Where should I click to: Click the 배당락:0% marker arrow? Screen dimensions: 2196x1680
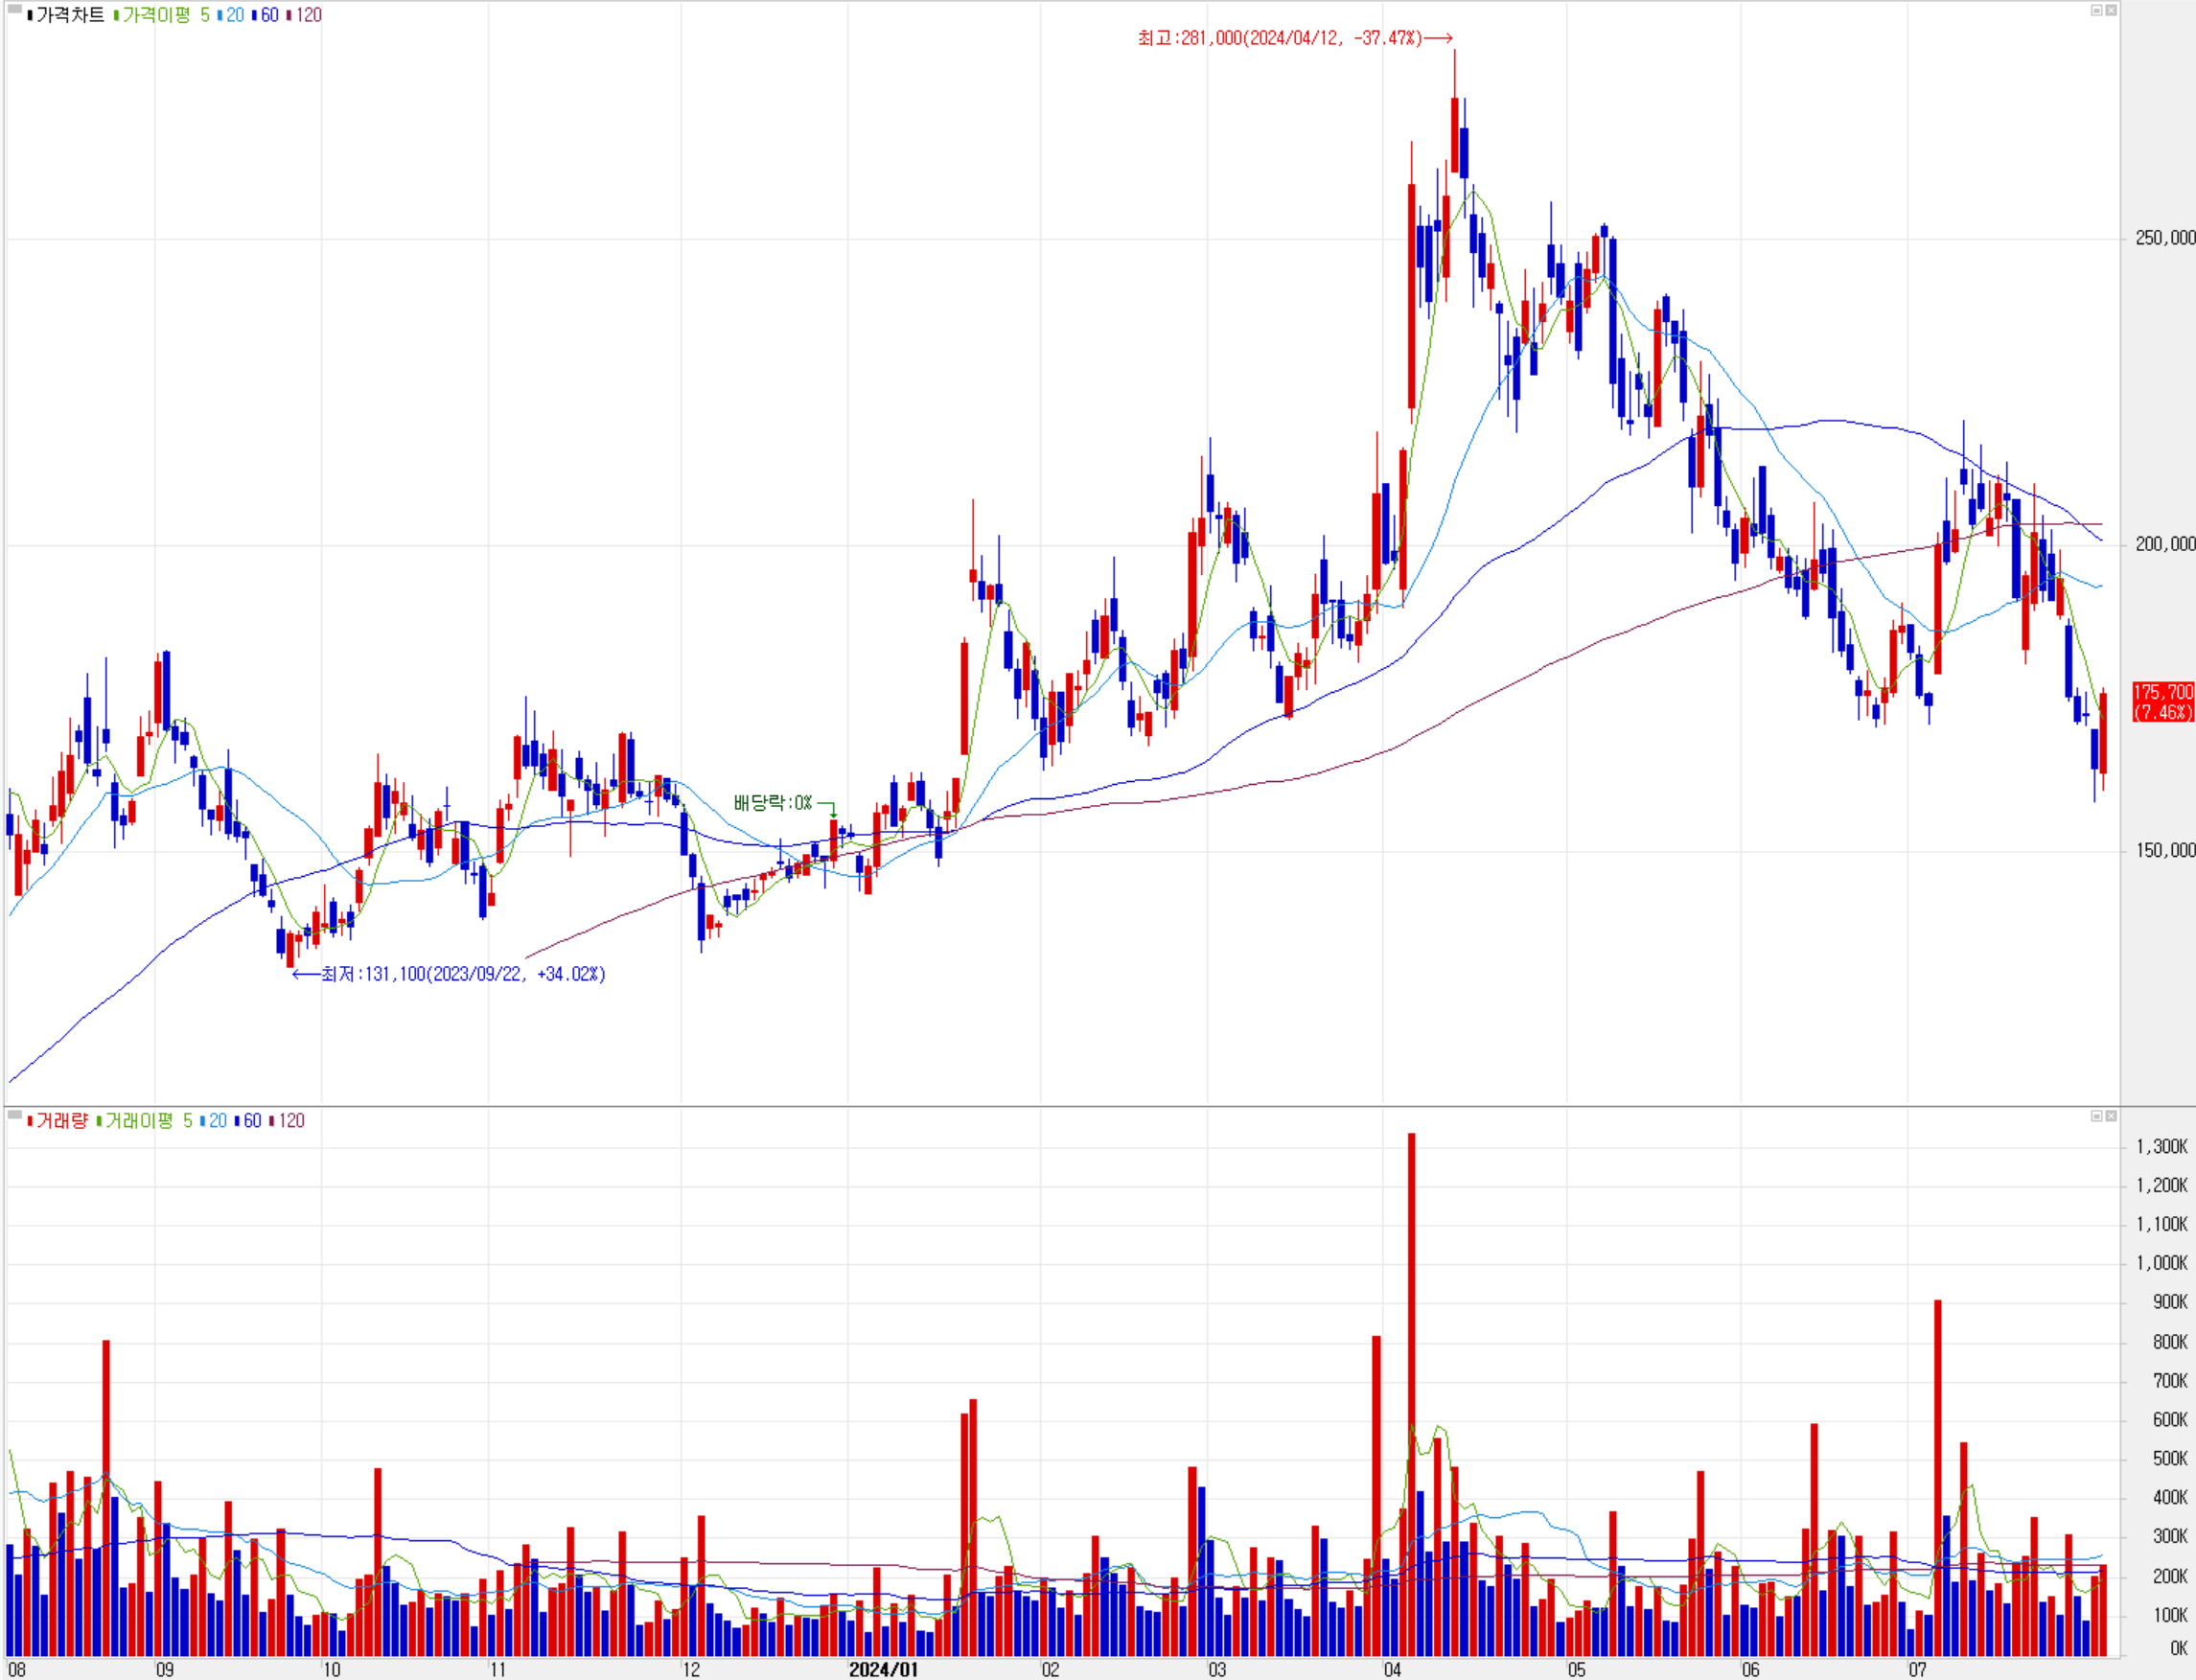point(832,809)
